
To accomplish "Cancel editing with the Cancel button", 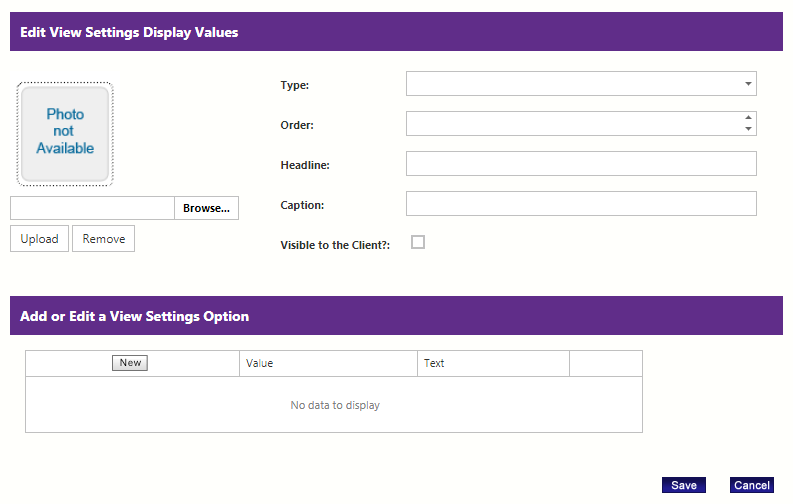I will [x=752, y=485].
